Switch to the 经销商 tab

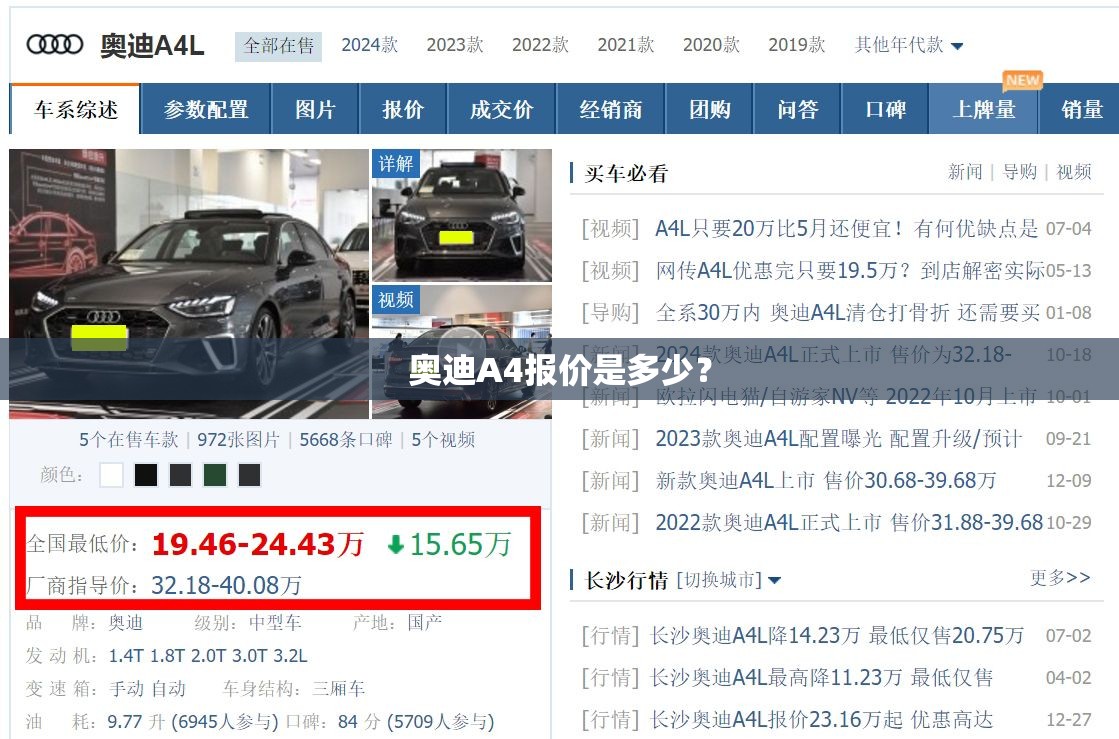(611, 109)
